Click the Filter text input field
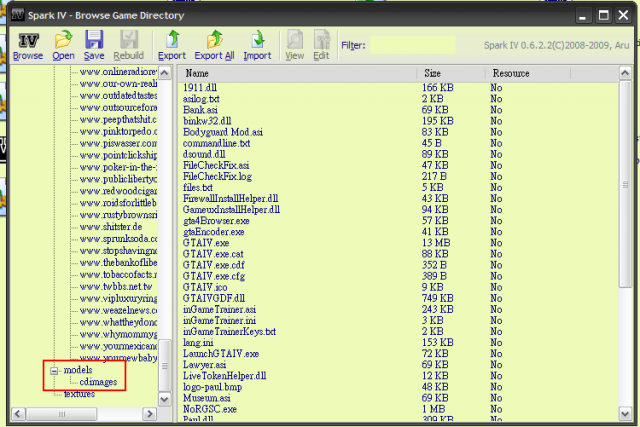The height and width of the screenshot is (427, 640). click(412, 45)
